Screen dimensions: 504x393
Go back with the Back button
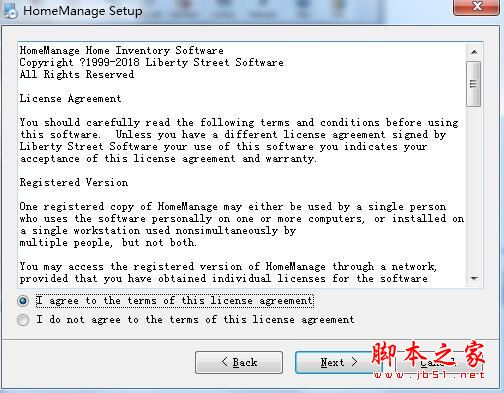(x=239, y=362)
